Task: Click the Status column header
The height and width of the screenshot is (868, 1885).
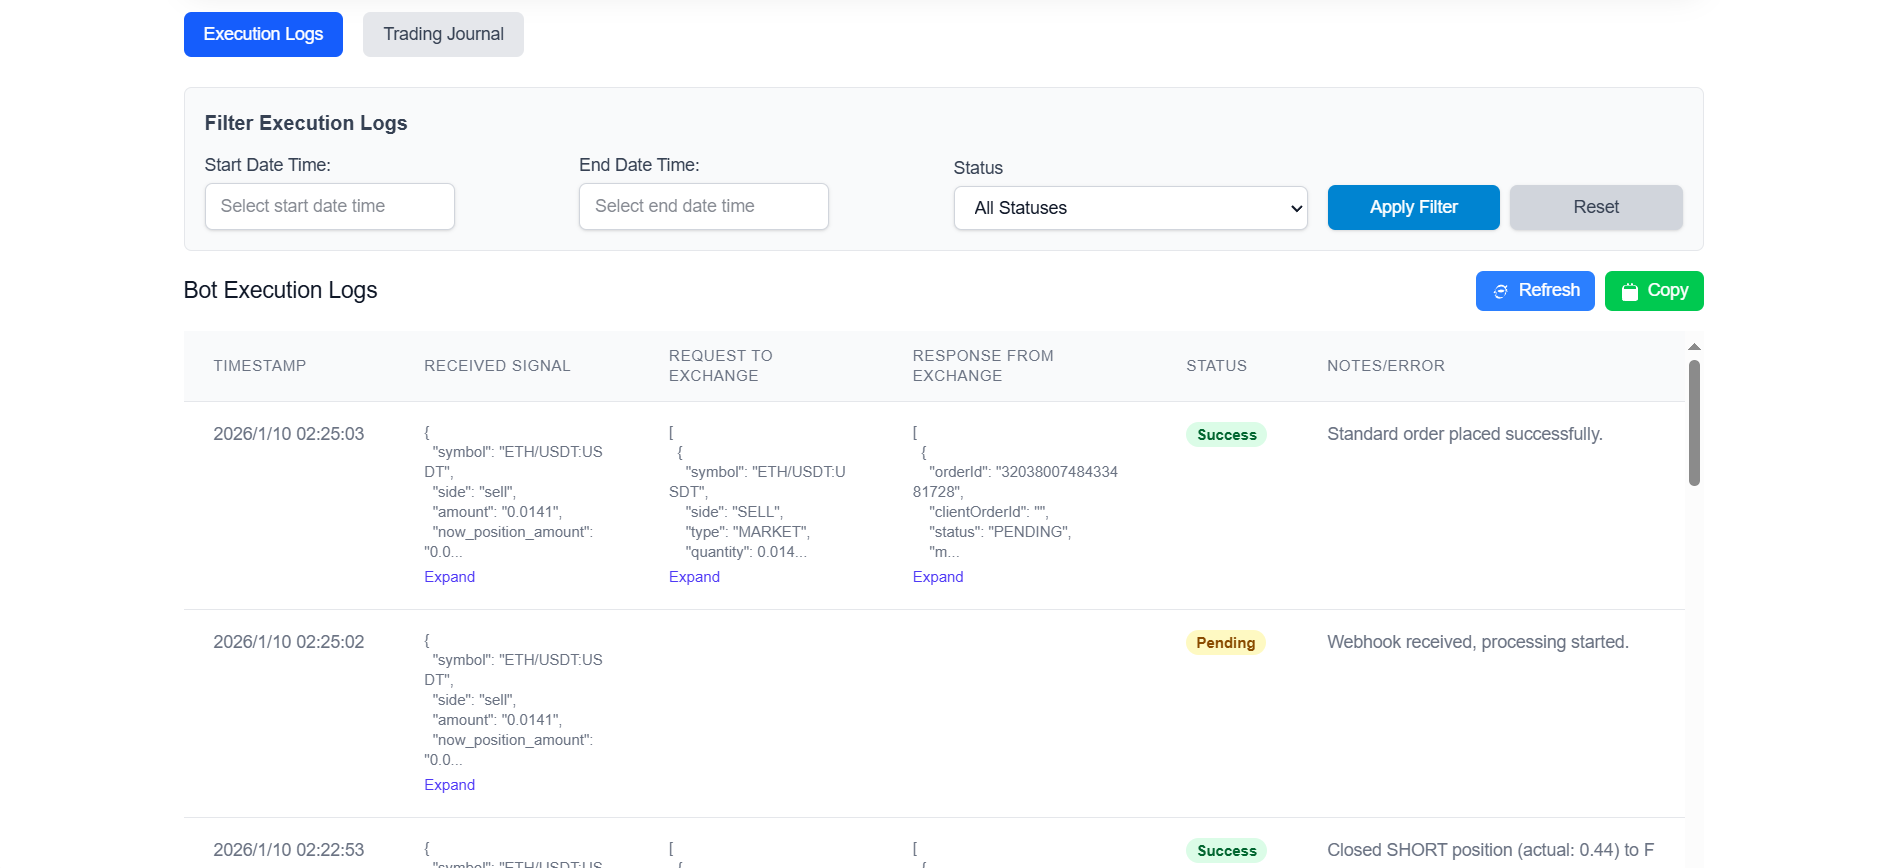Action: [1216, 366]
